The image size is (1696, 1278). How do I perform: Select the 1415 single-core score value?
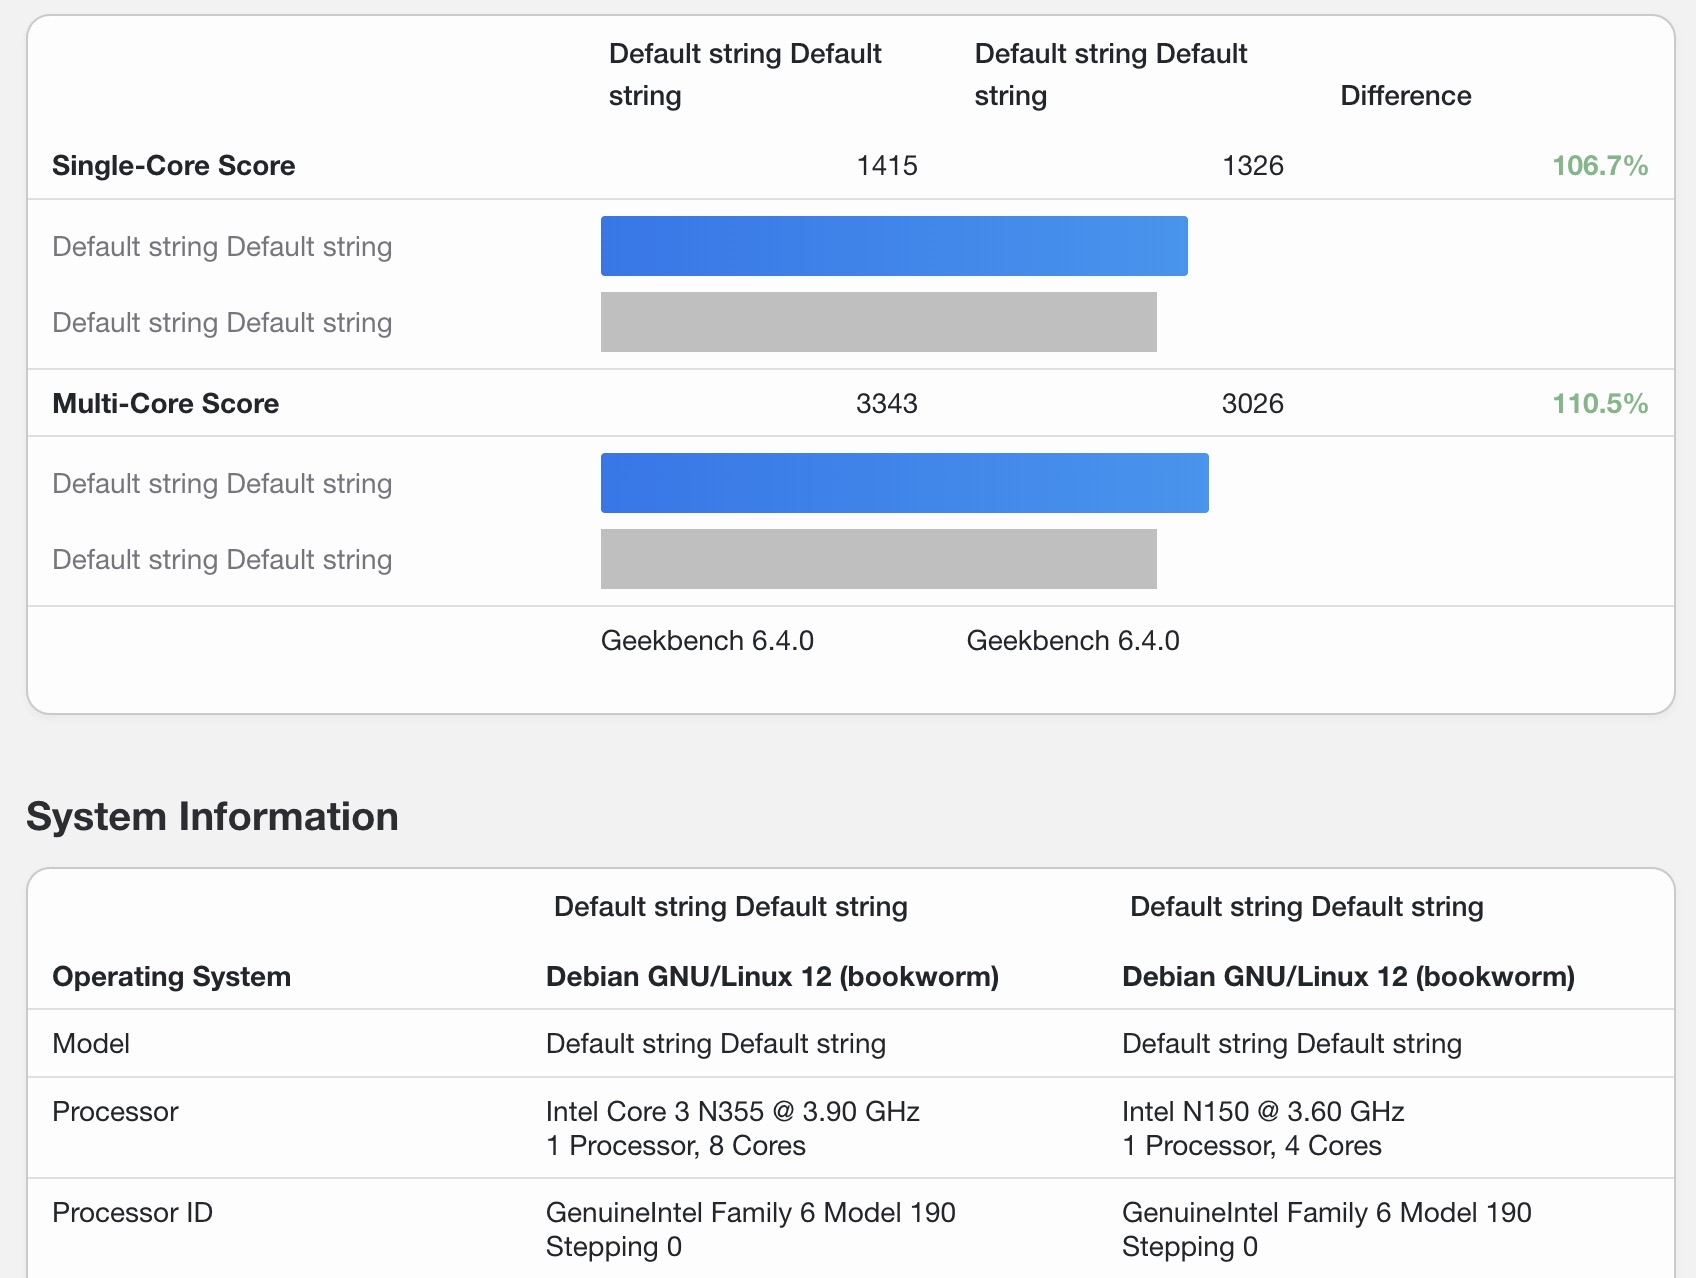(x=887, y=166)
